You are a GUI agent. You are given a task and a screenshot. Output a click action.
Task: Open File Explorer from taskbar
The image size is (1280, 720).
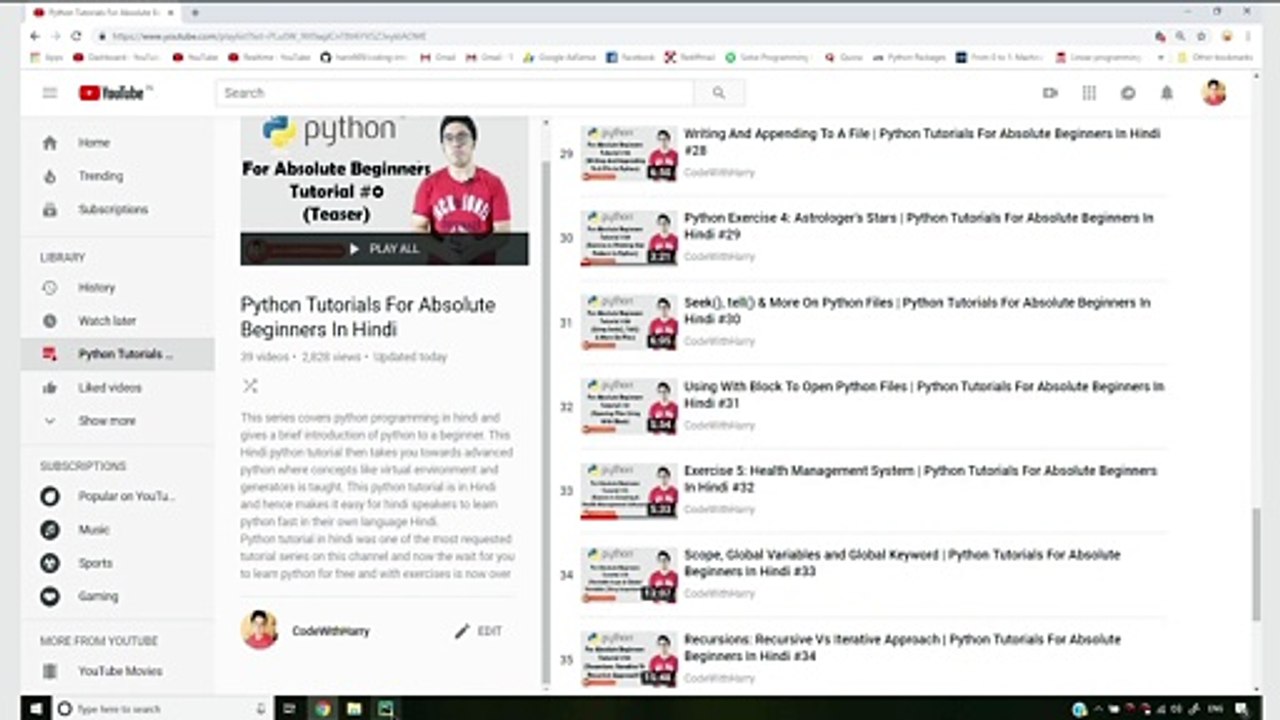[354, 708]
